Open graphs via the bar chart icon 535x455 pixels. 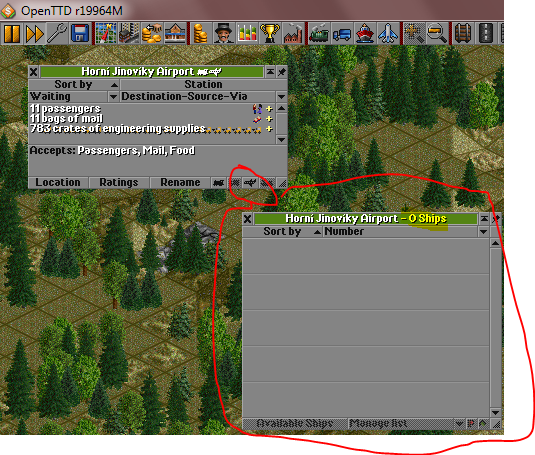[247, 33]
